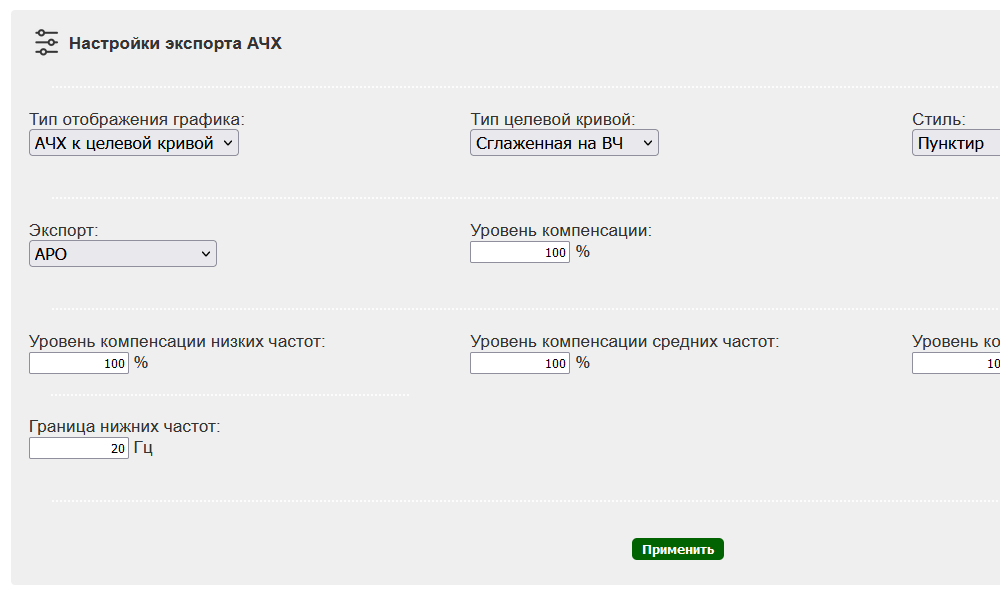The height and width of the screenshot is (595, 1000).
Task: Click the low-frequency boundary Hz input field
Action: tap(79, 449)
